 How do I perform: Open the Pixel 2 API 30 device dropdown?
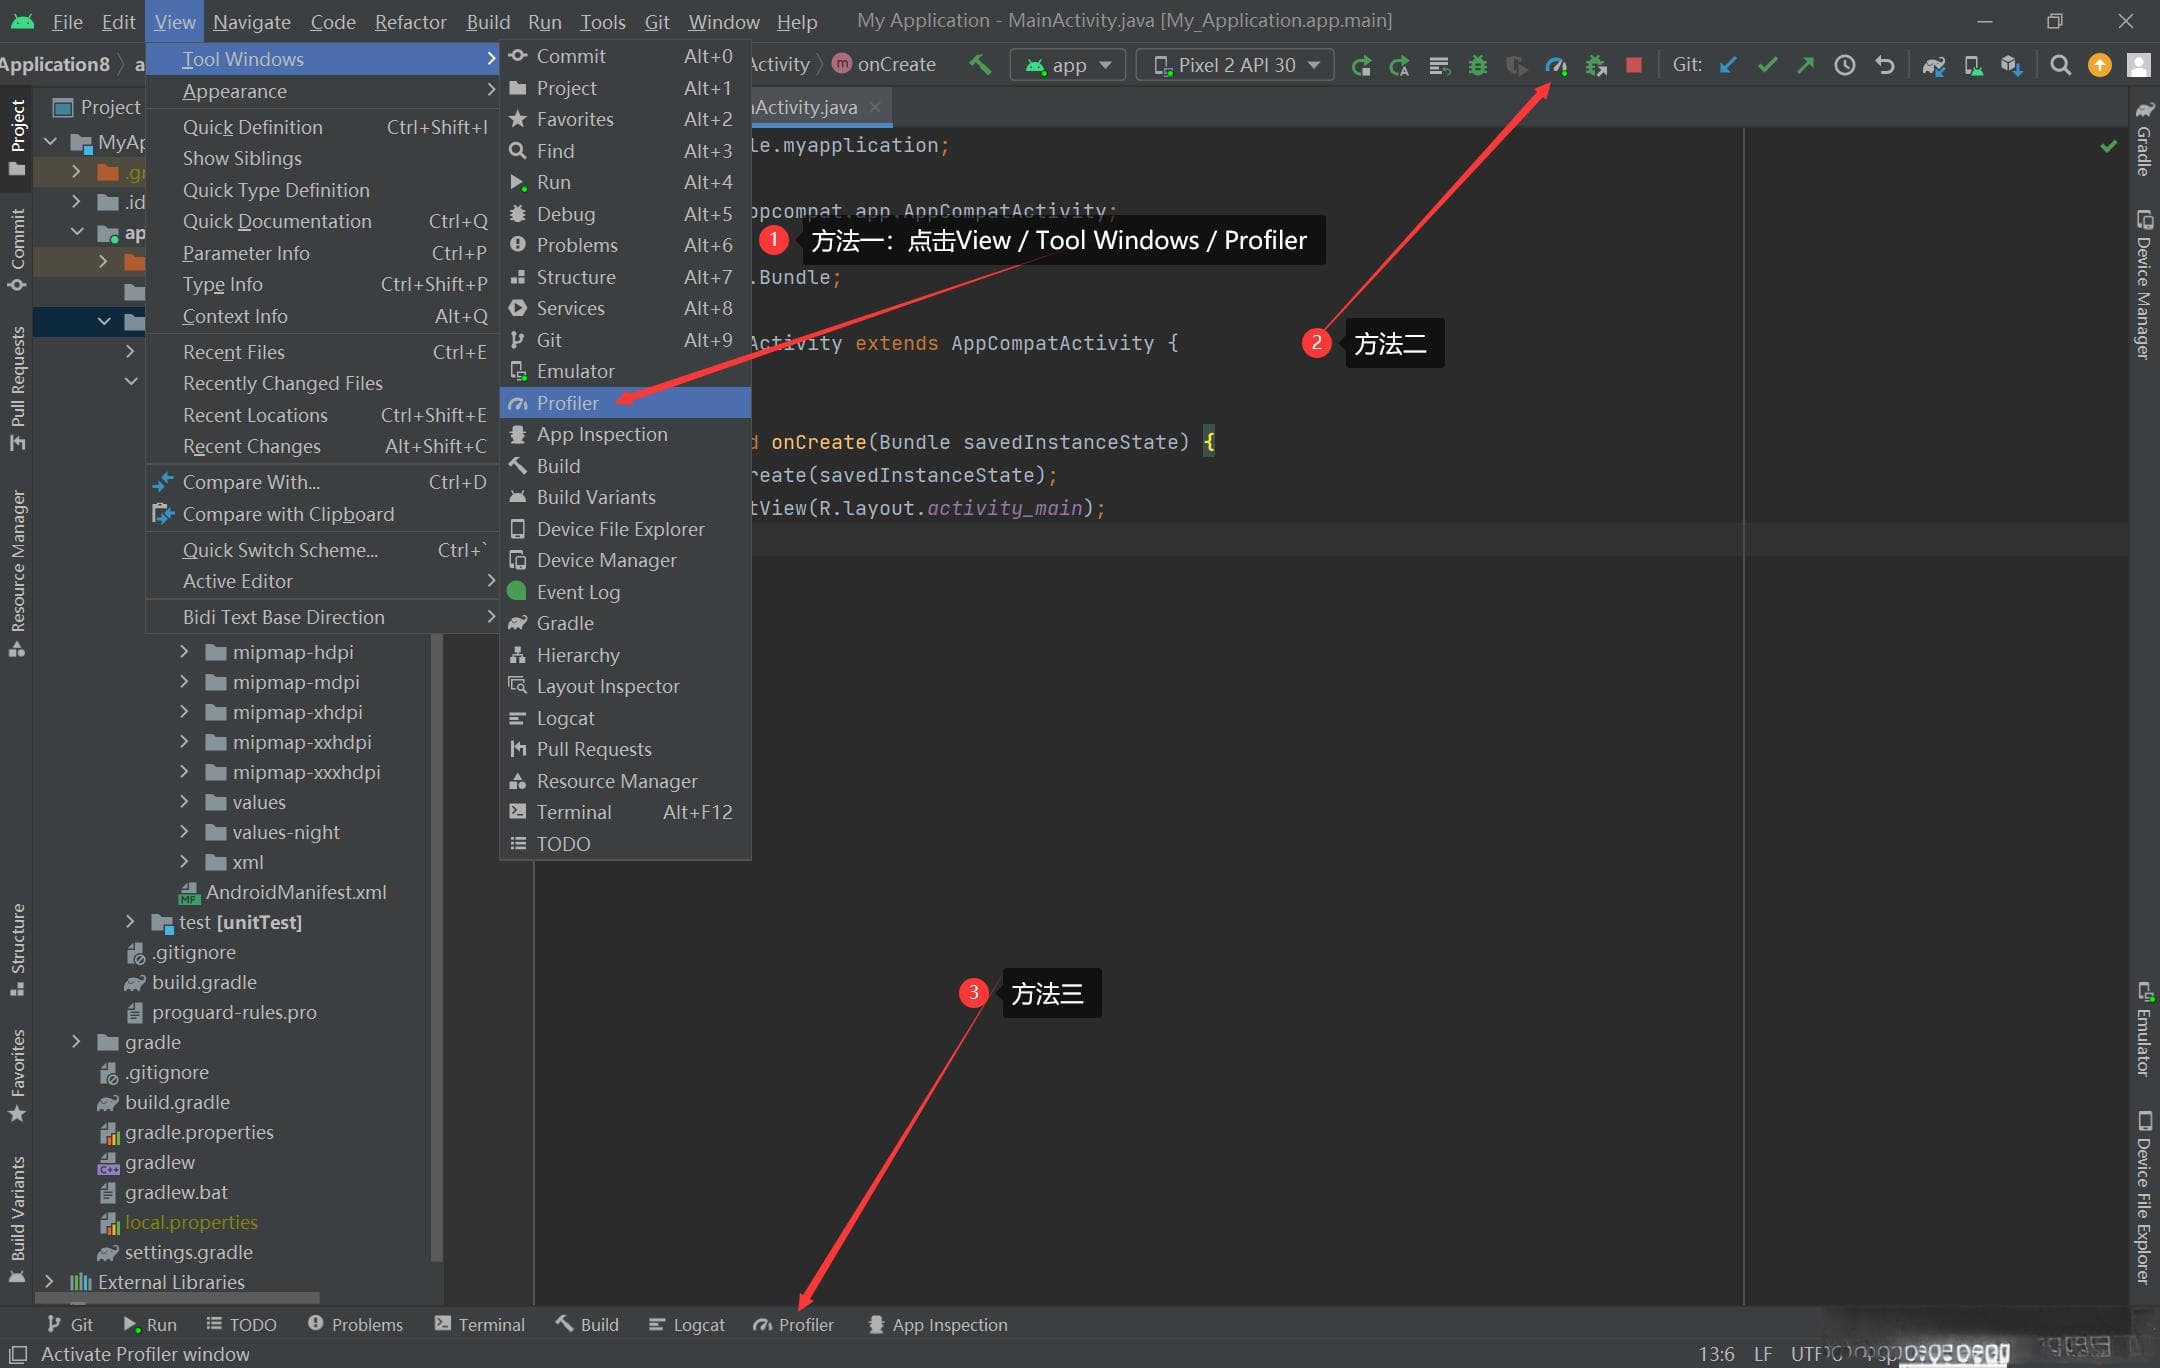click(x=1236, y=65)
